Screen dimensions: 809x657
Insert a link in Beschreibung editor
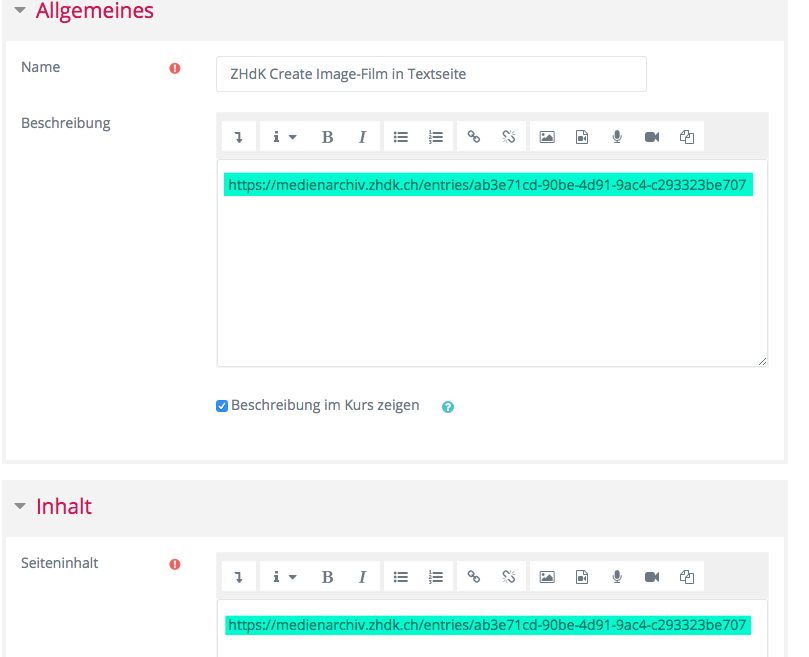pyautogui.click(x=474, y=137)
